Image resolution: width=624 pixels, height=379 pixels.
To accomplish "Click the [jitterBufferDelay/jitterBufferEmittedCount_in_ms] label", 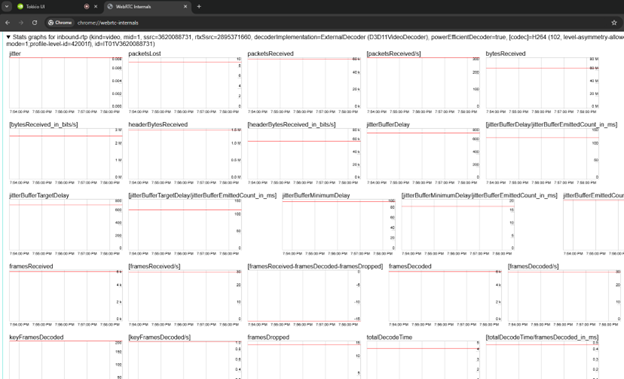I will pyautogui.click(x=551, y=125).
